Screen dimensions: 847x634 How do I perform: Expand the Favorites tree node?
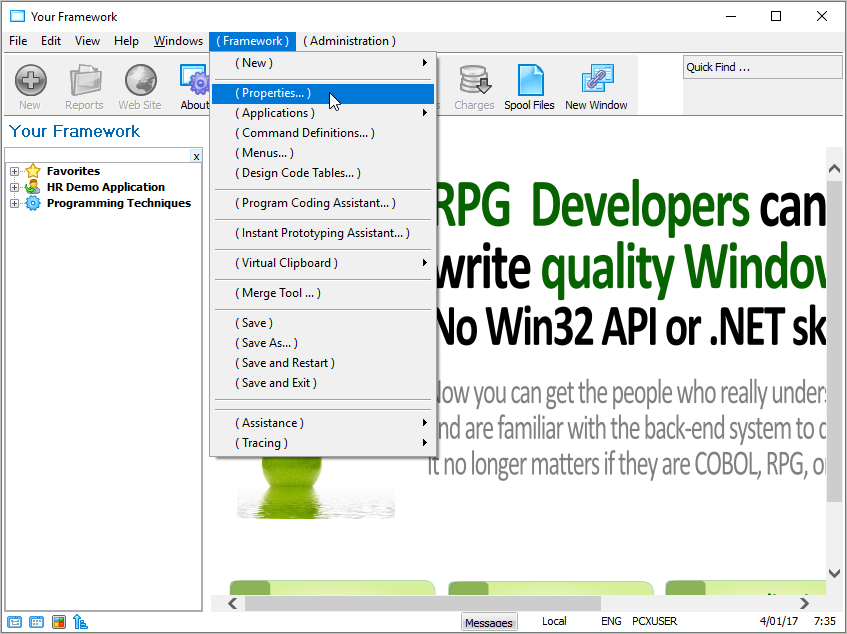tap(15, 172)
